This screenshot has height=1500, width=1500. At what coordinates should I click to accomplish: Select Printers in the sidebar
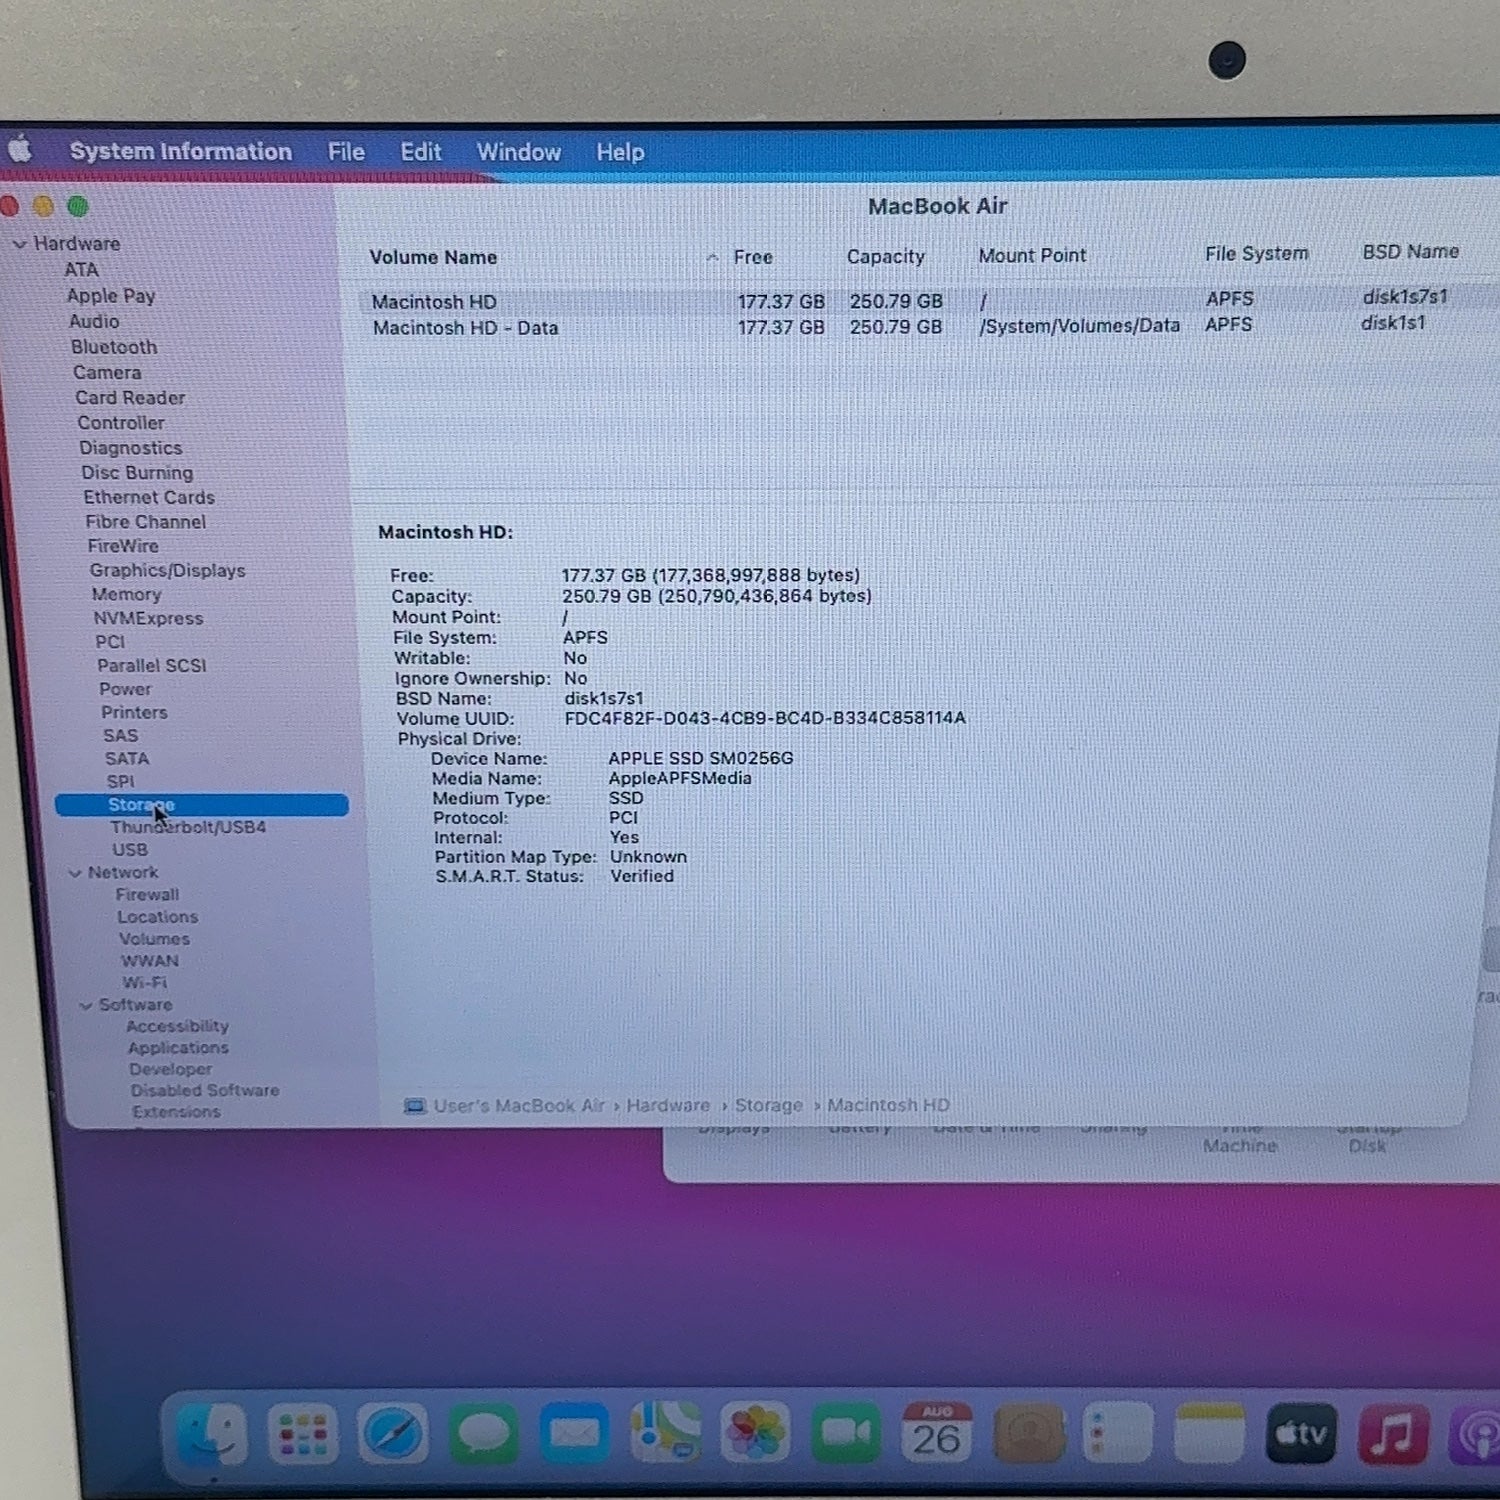pos(134,712)
